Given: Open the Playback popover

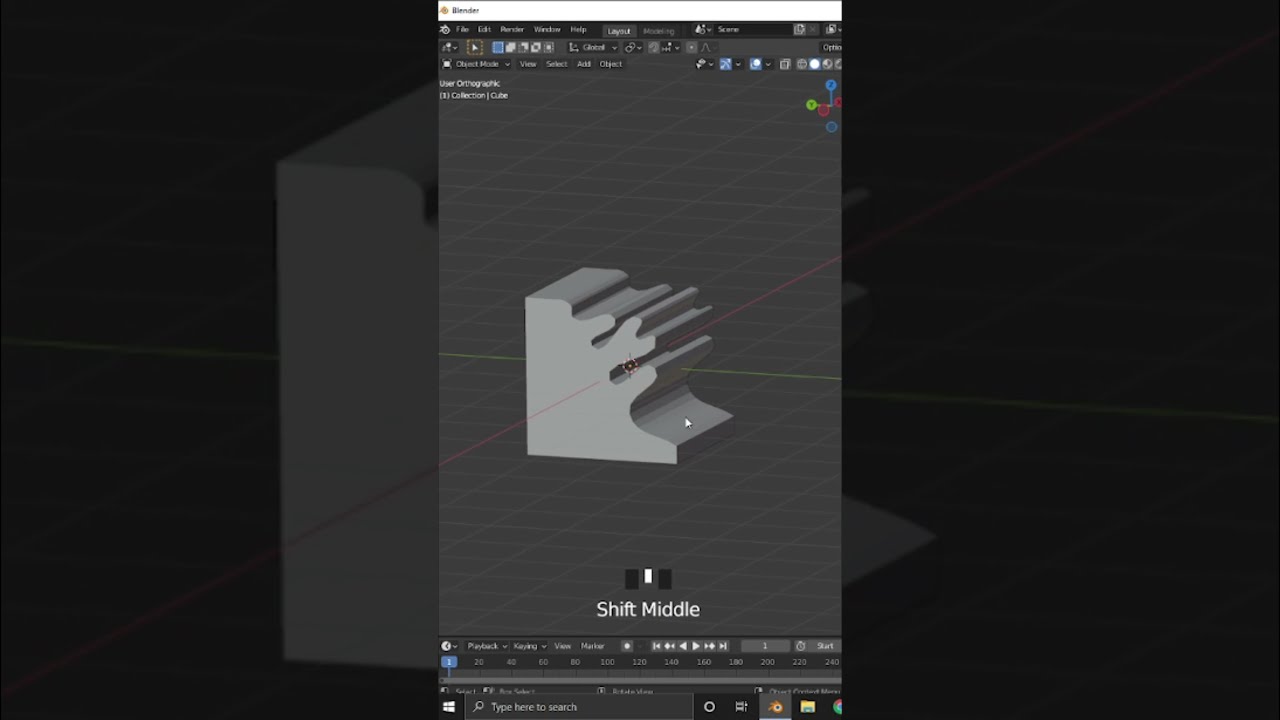Looking at the screenshot, I should click(487, 646).
